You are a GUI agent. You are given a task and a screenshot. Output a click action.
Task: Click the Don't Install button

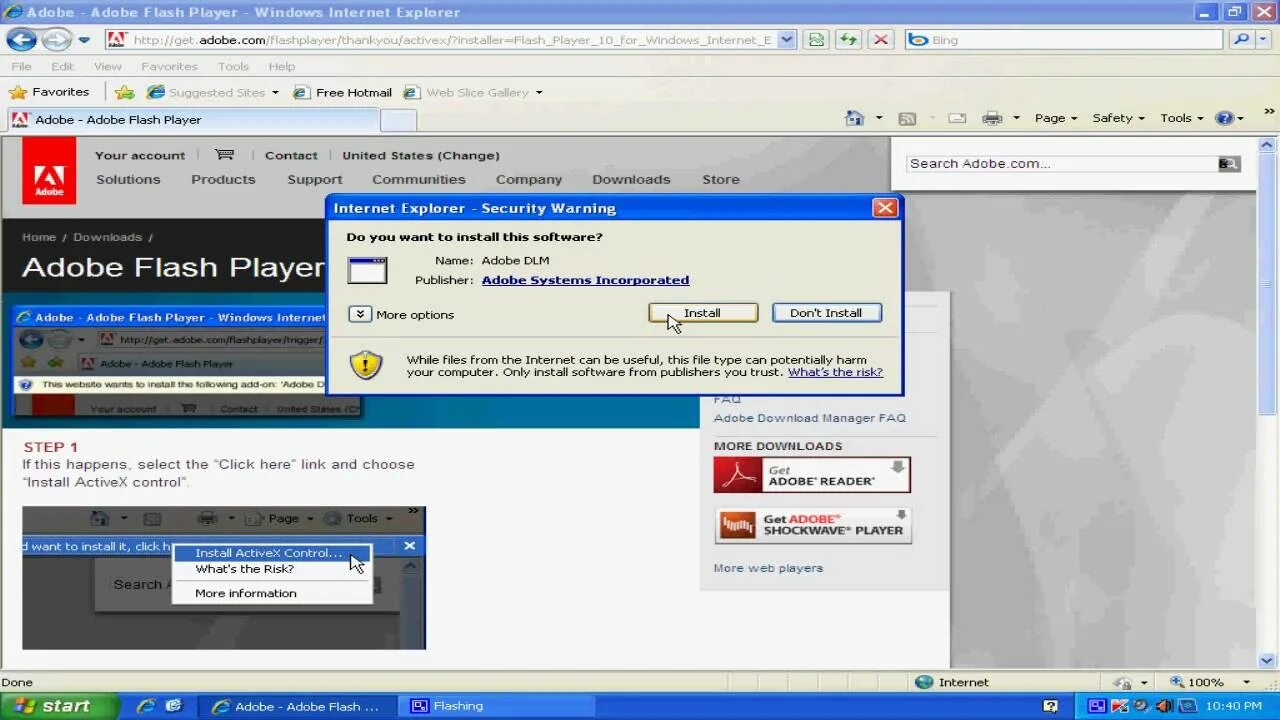pyautogui.click(x=826, y=313)
